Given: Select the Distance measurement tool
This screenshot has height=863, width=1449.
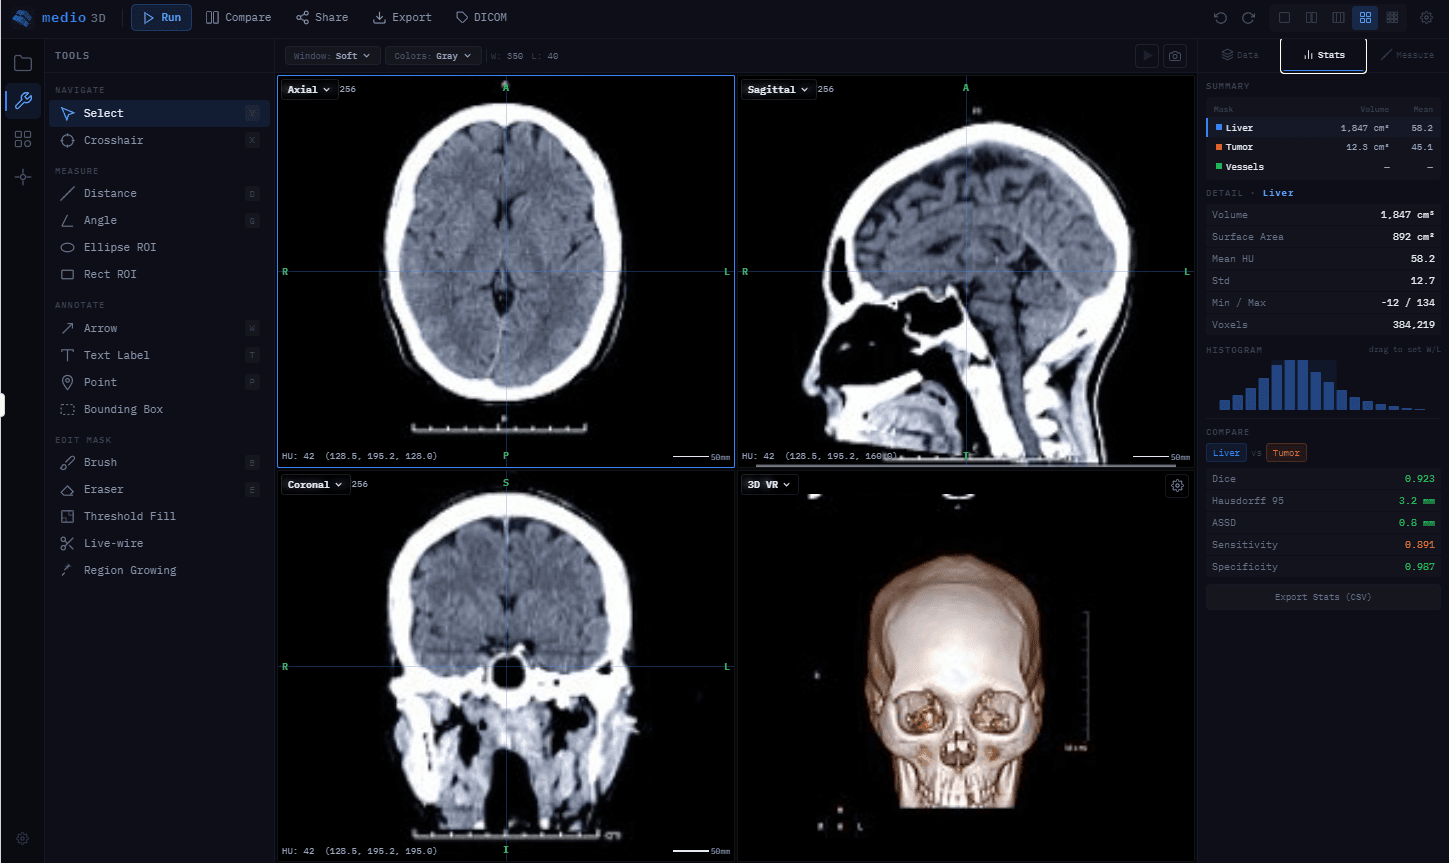Looking at the screenshot, I should click(110, 193).
